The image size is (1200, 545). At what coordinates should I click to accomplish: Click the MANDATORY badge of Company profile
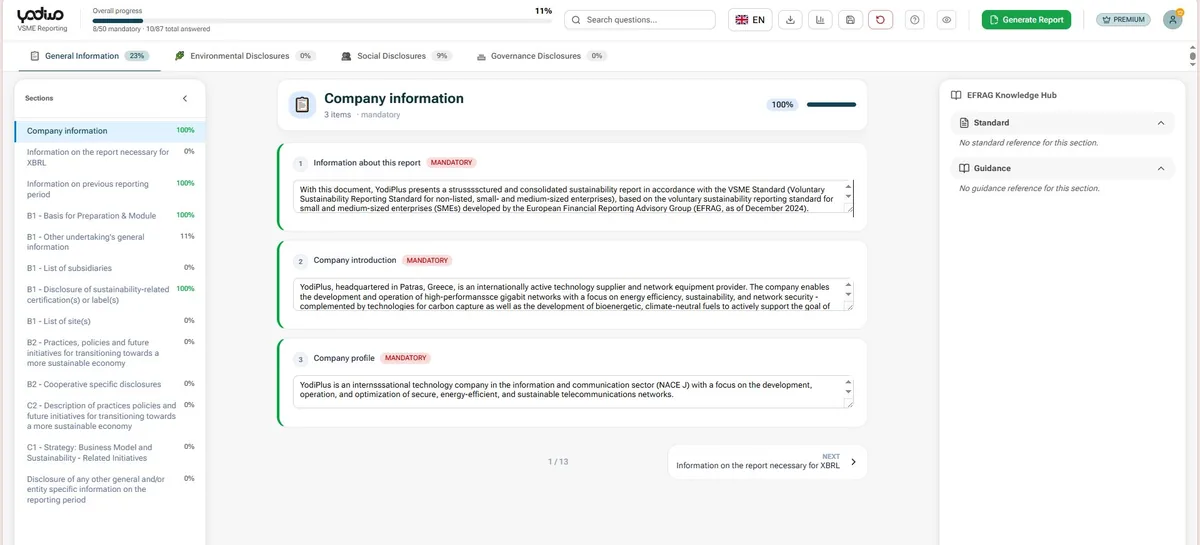[406, 358]
